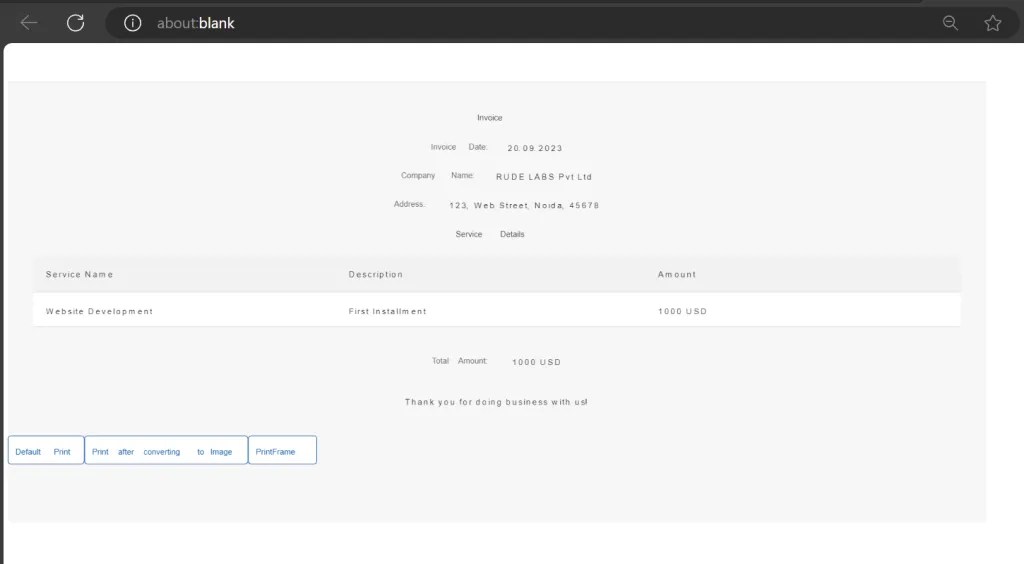Screen dimensions: 1024x564
Task: Click the PrintFrame button
Action: (x=282, y=450)
